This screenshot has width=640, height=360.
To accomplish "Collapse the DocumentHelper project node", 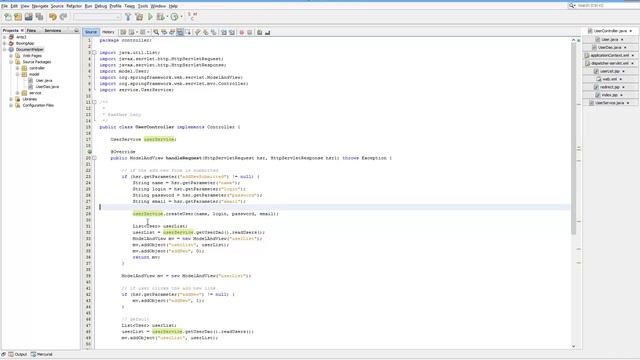I will 4,49.
